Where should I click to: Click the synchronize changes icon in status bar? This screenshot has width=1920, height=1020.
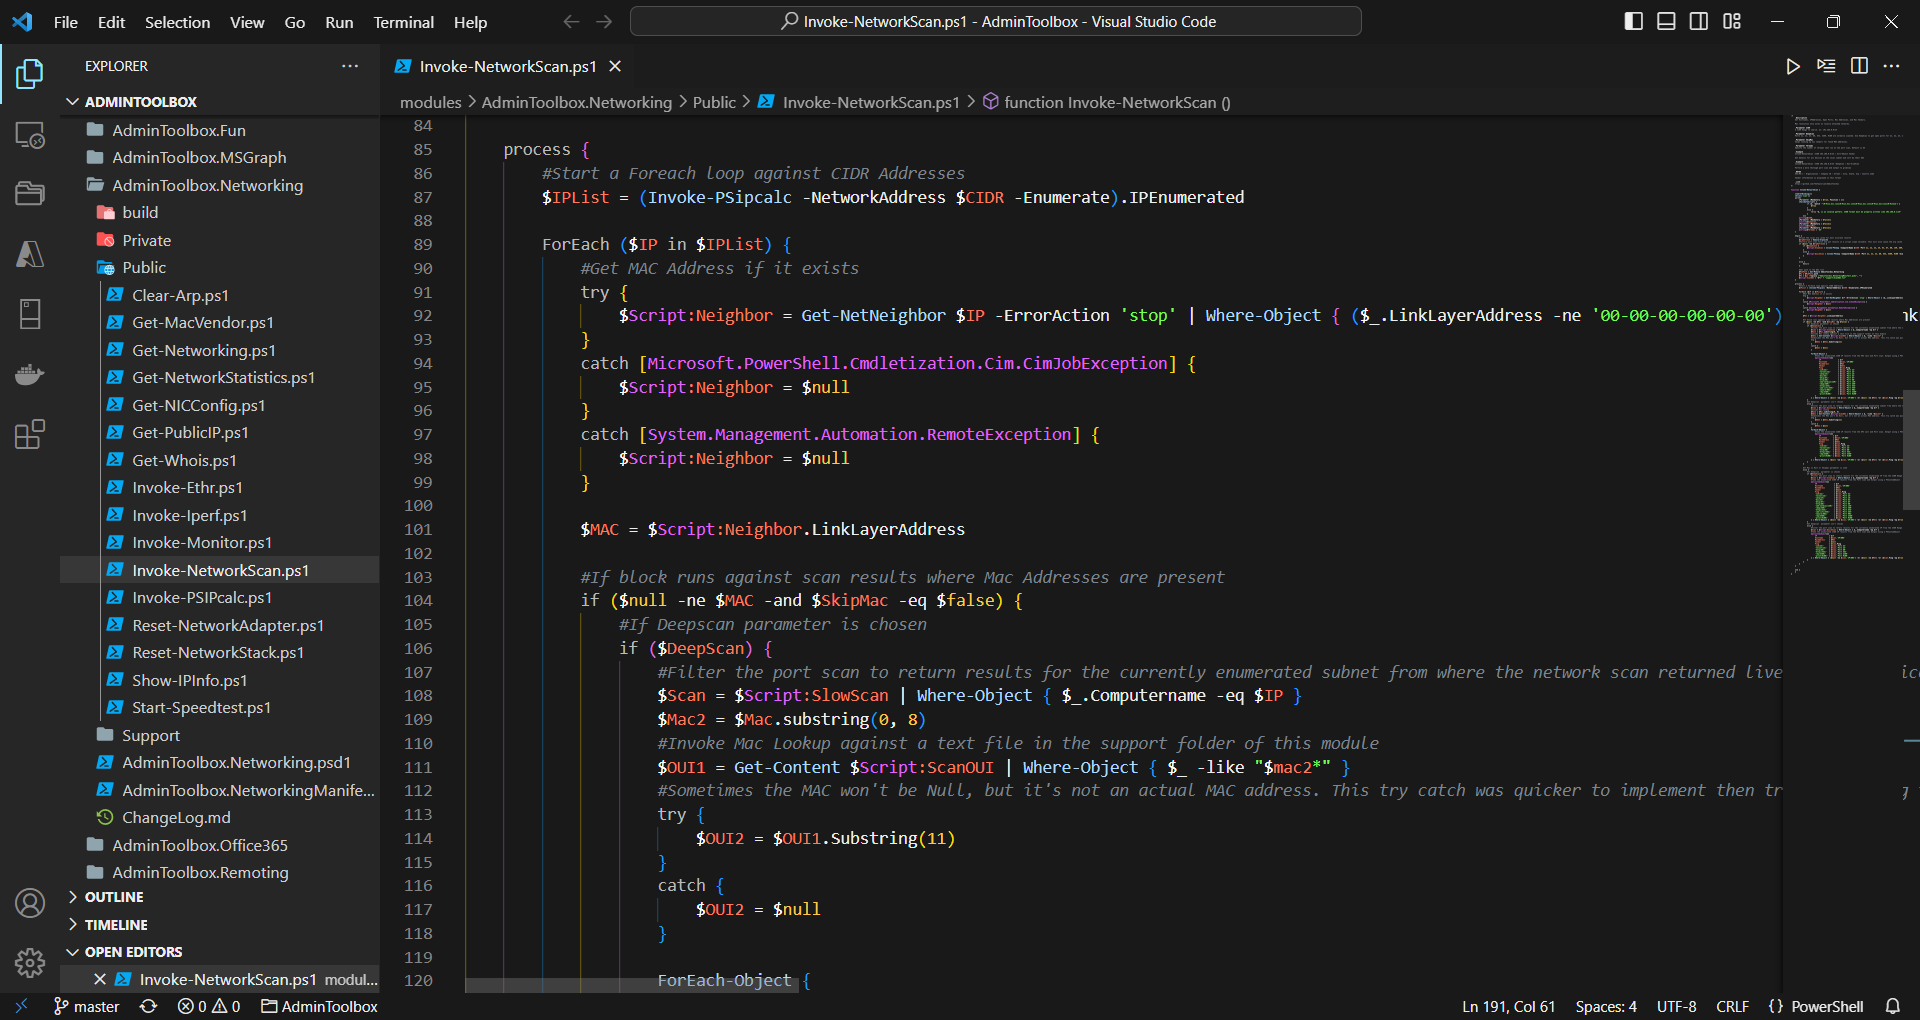[148, 1006]
